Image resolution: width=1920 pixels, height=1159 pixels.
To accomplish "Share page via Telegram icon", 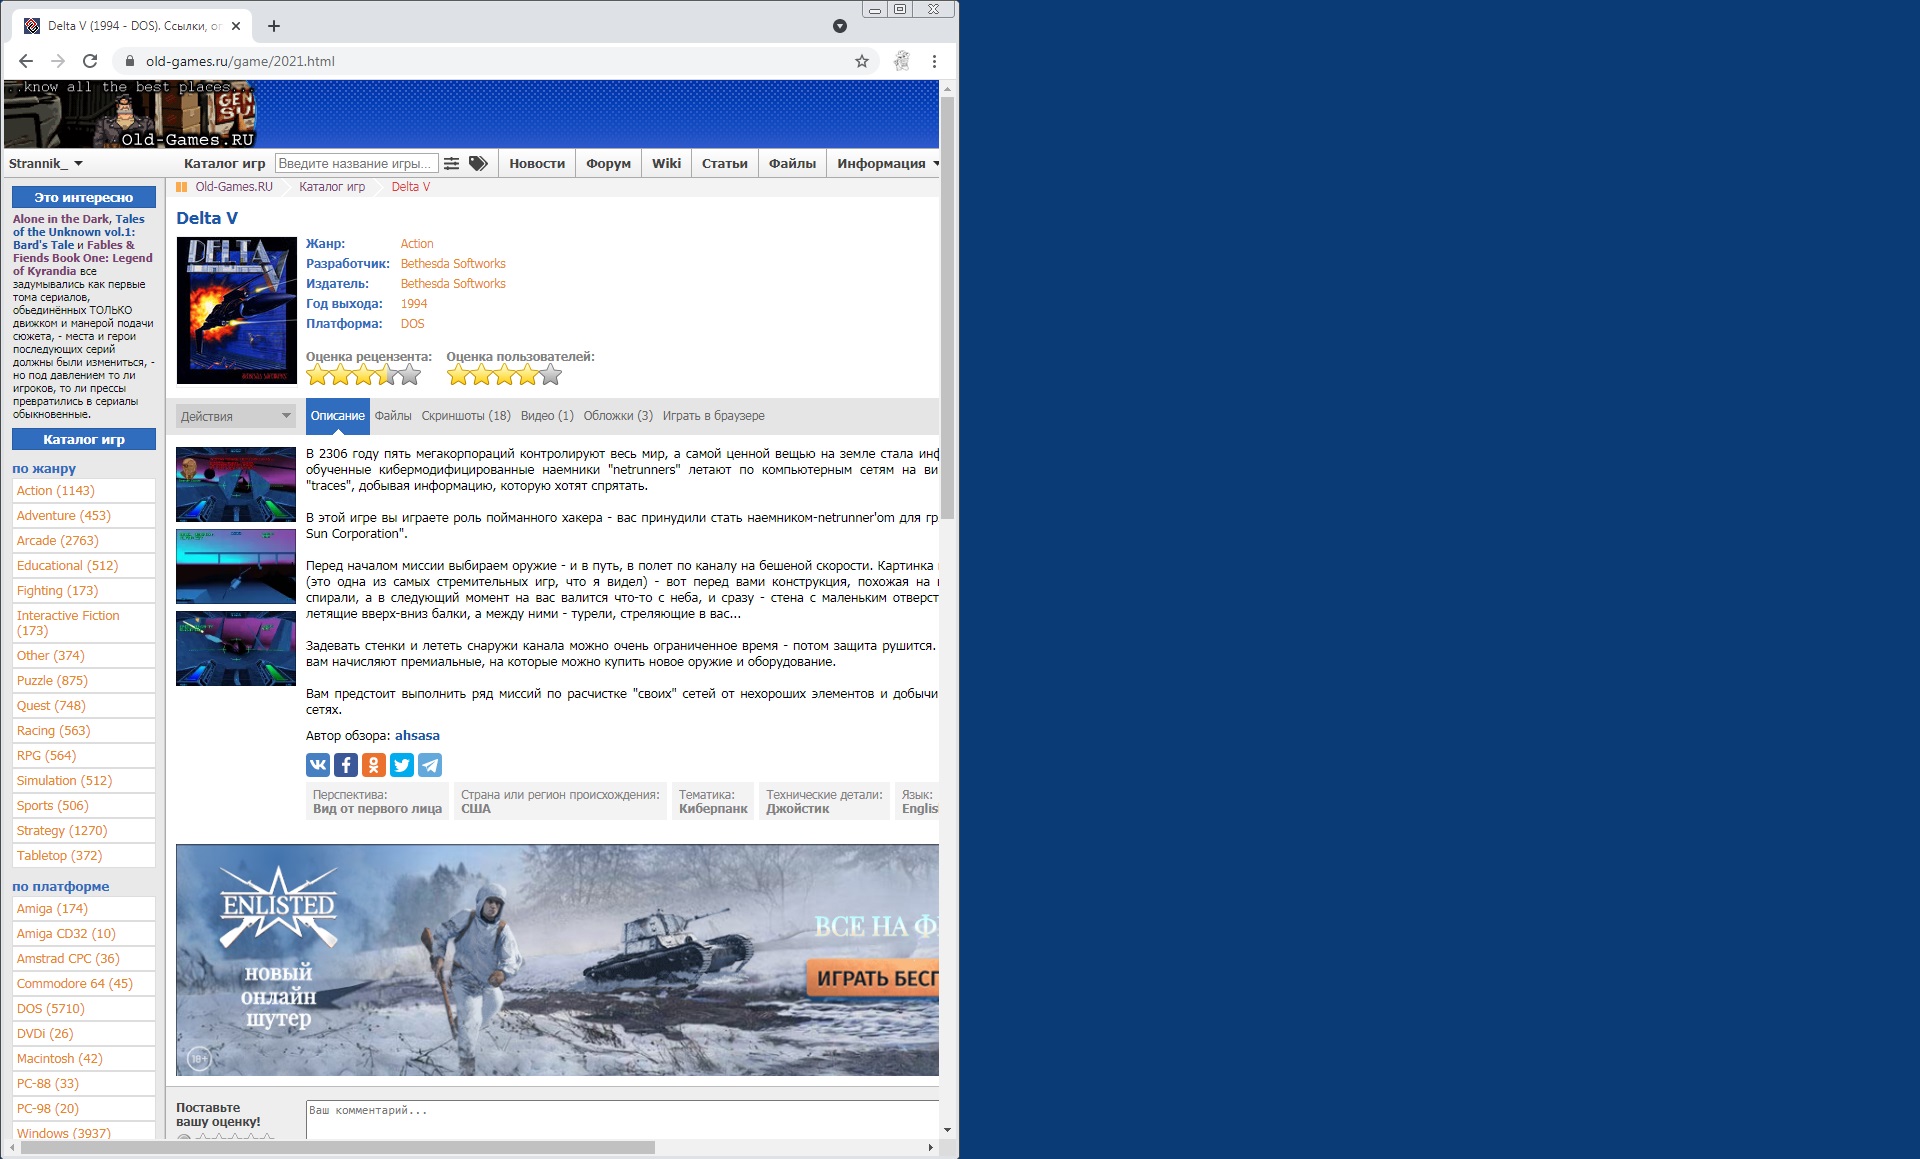I will [430, 765].
